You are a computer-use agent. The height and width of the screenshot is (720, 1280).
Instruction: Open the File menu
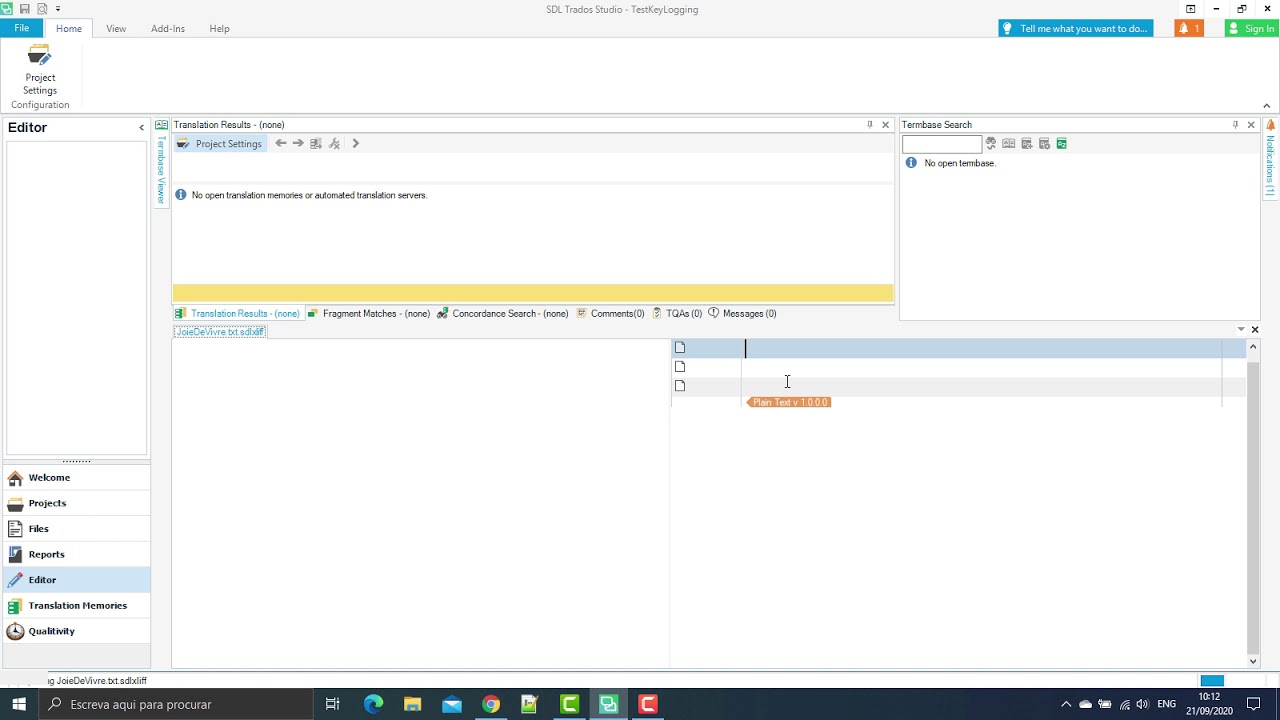pyautogui.click(x=21, y=28)
